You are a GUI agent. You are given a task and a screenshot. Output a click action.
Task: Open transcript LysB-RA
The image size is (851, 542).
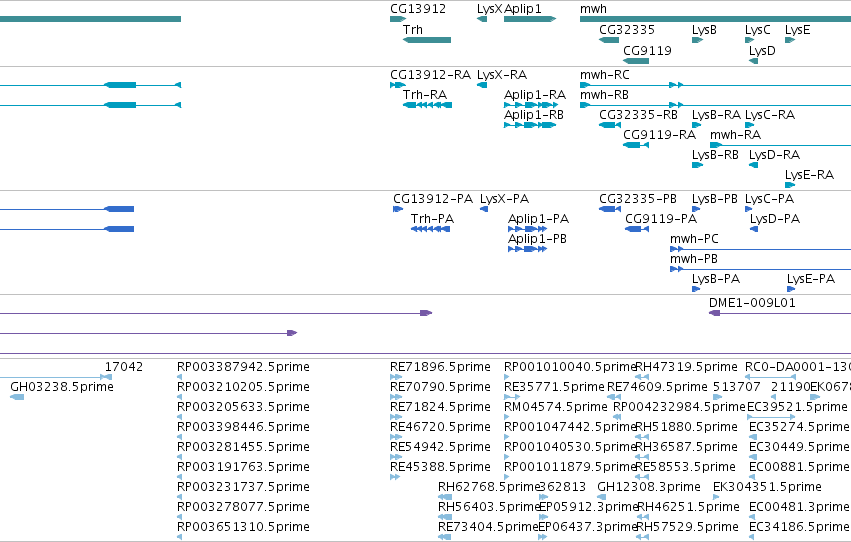coord(716,114)
